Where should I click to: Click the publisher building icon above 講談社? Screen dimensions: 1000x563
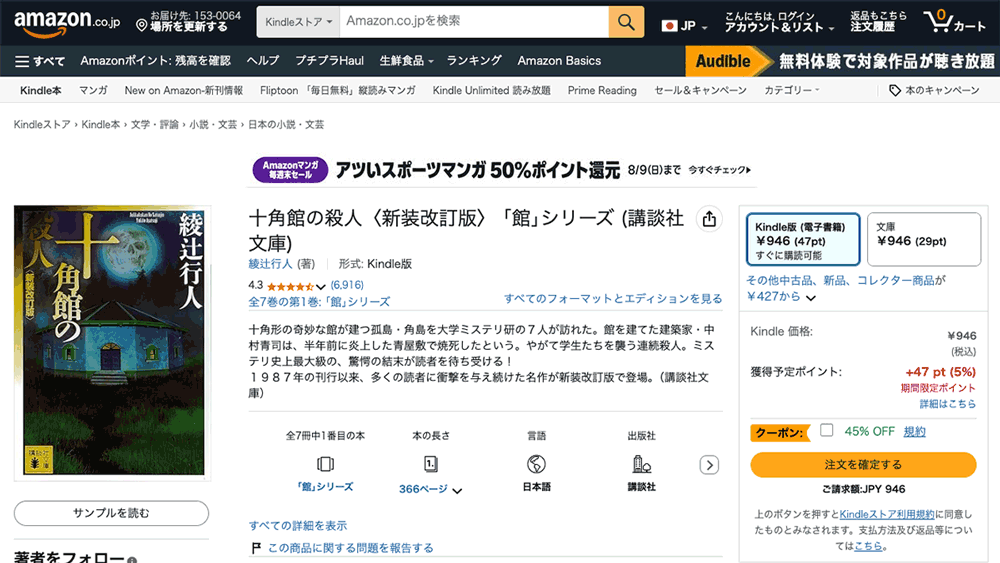[642, 464]
